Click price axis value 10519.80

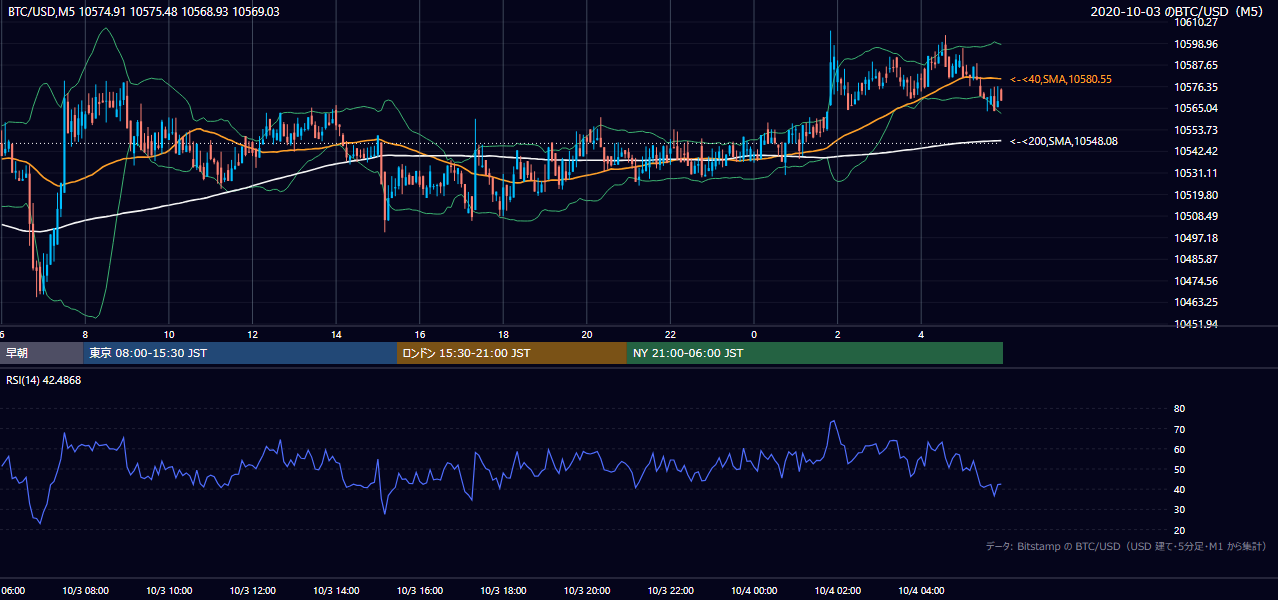point(1196,195)
